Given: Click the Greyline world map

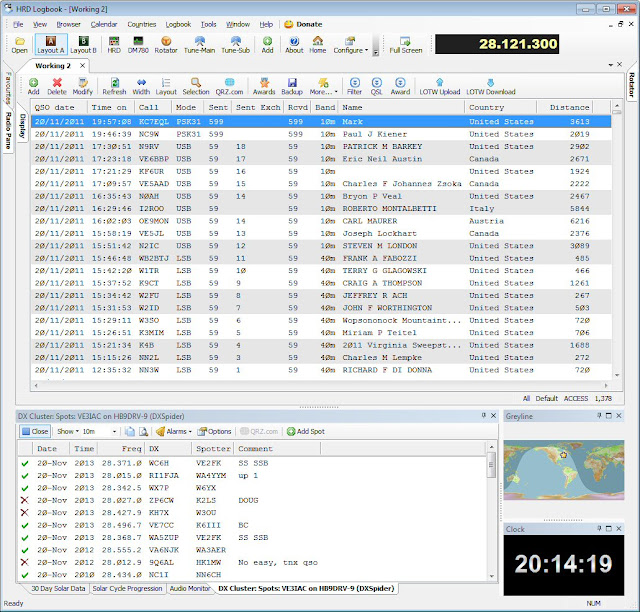Looking at the screenshot, I should point(564,470).
